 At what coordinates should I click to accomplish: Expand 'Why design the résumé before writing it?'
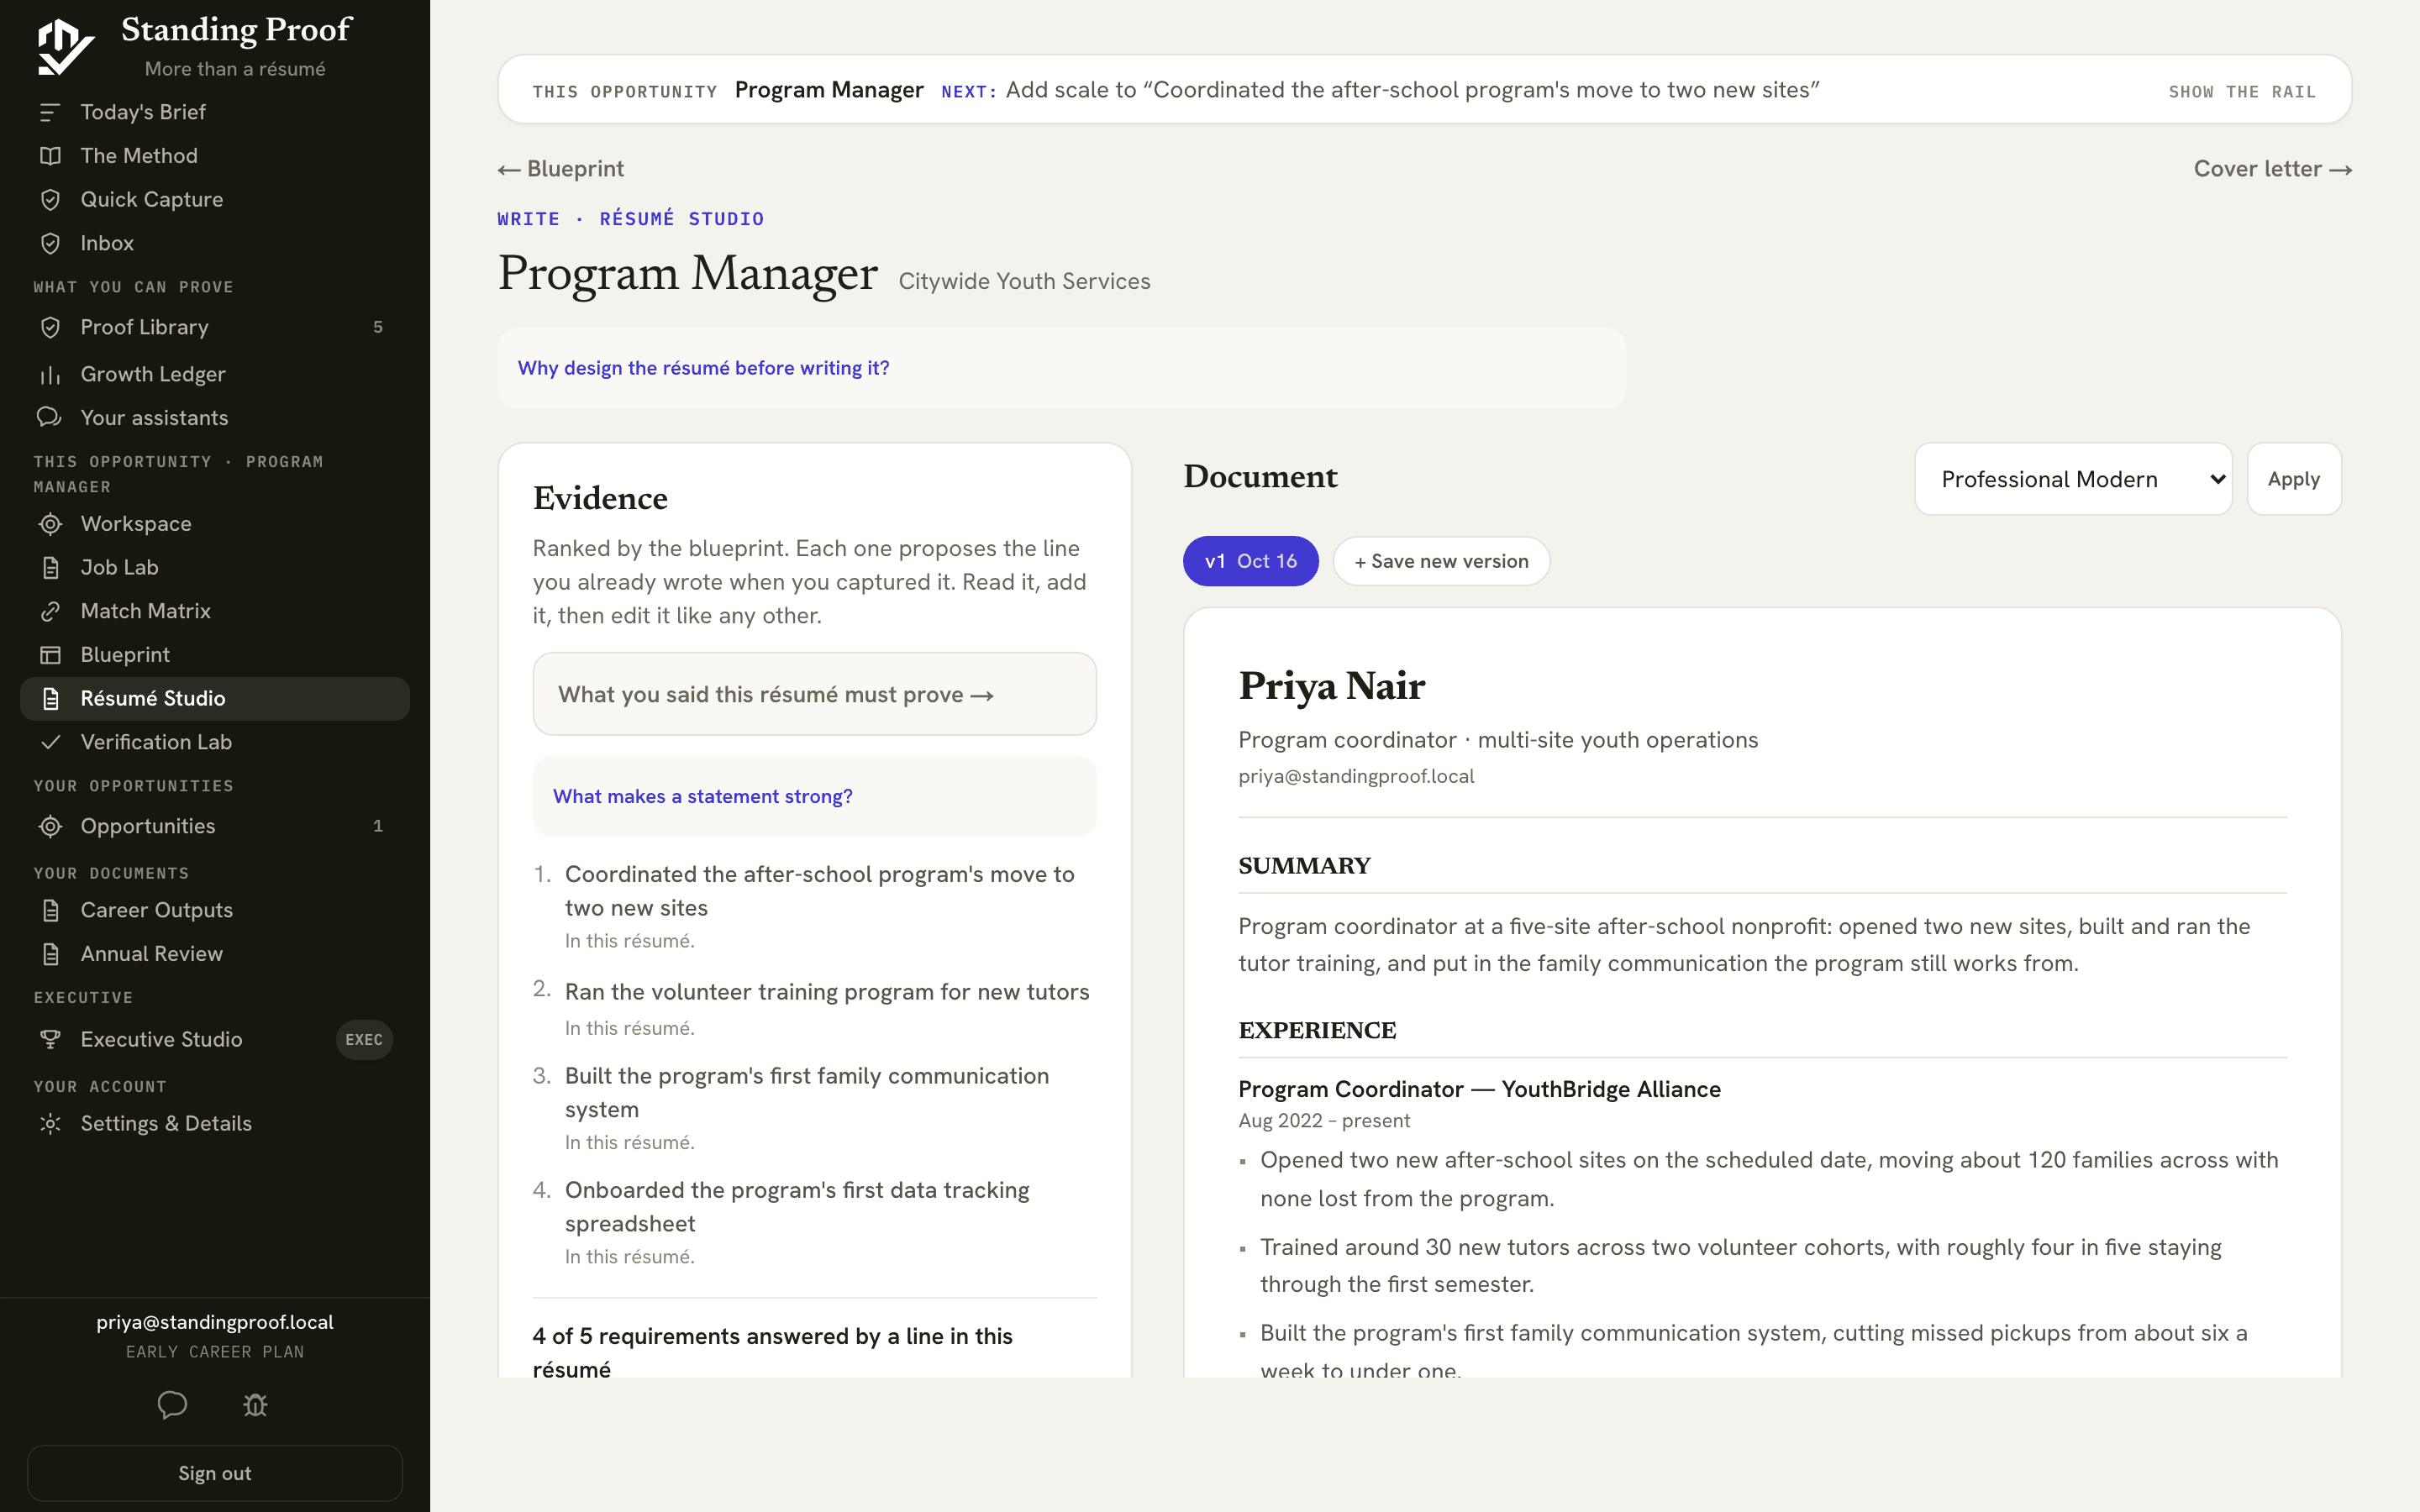coord(703,368)
